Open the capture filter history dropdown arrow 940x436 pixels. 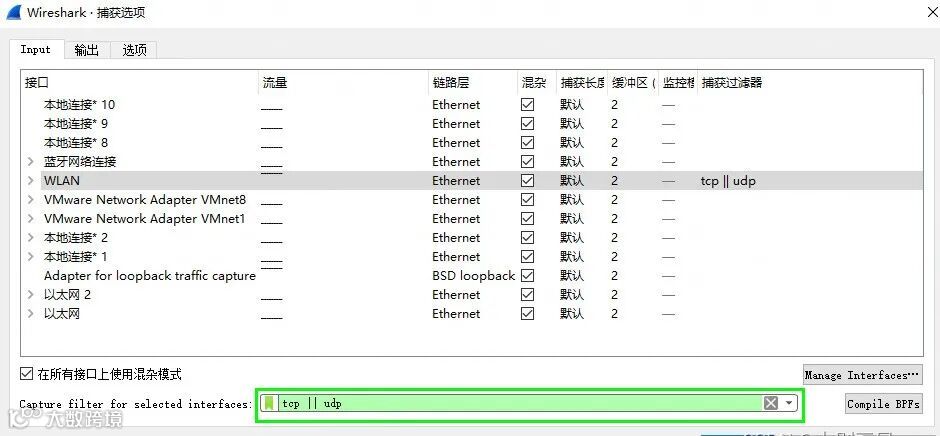[789, 404]
